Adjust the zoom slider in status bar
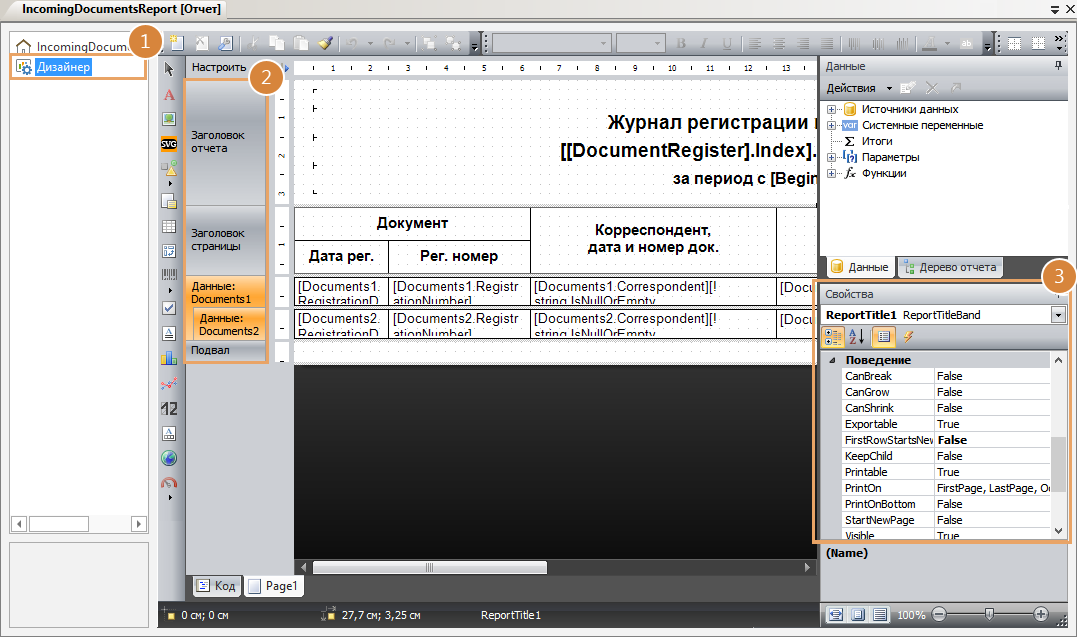Image resolution: width=1077 pixels, height=637 pixels. tap(989, 614)
